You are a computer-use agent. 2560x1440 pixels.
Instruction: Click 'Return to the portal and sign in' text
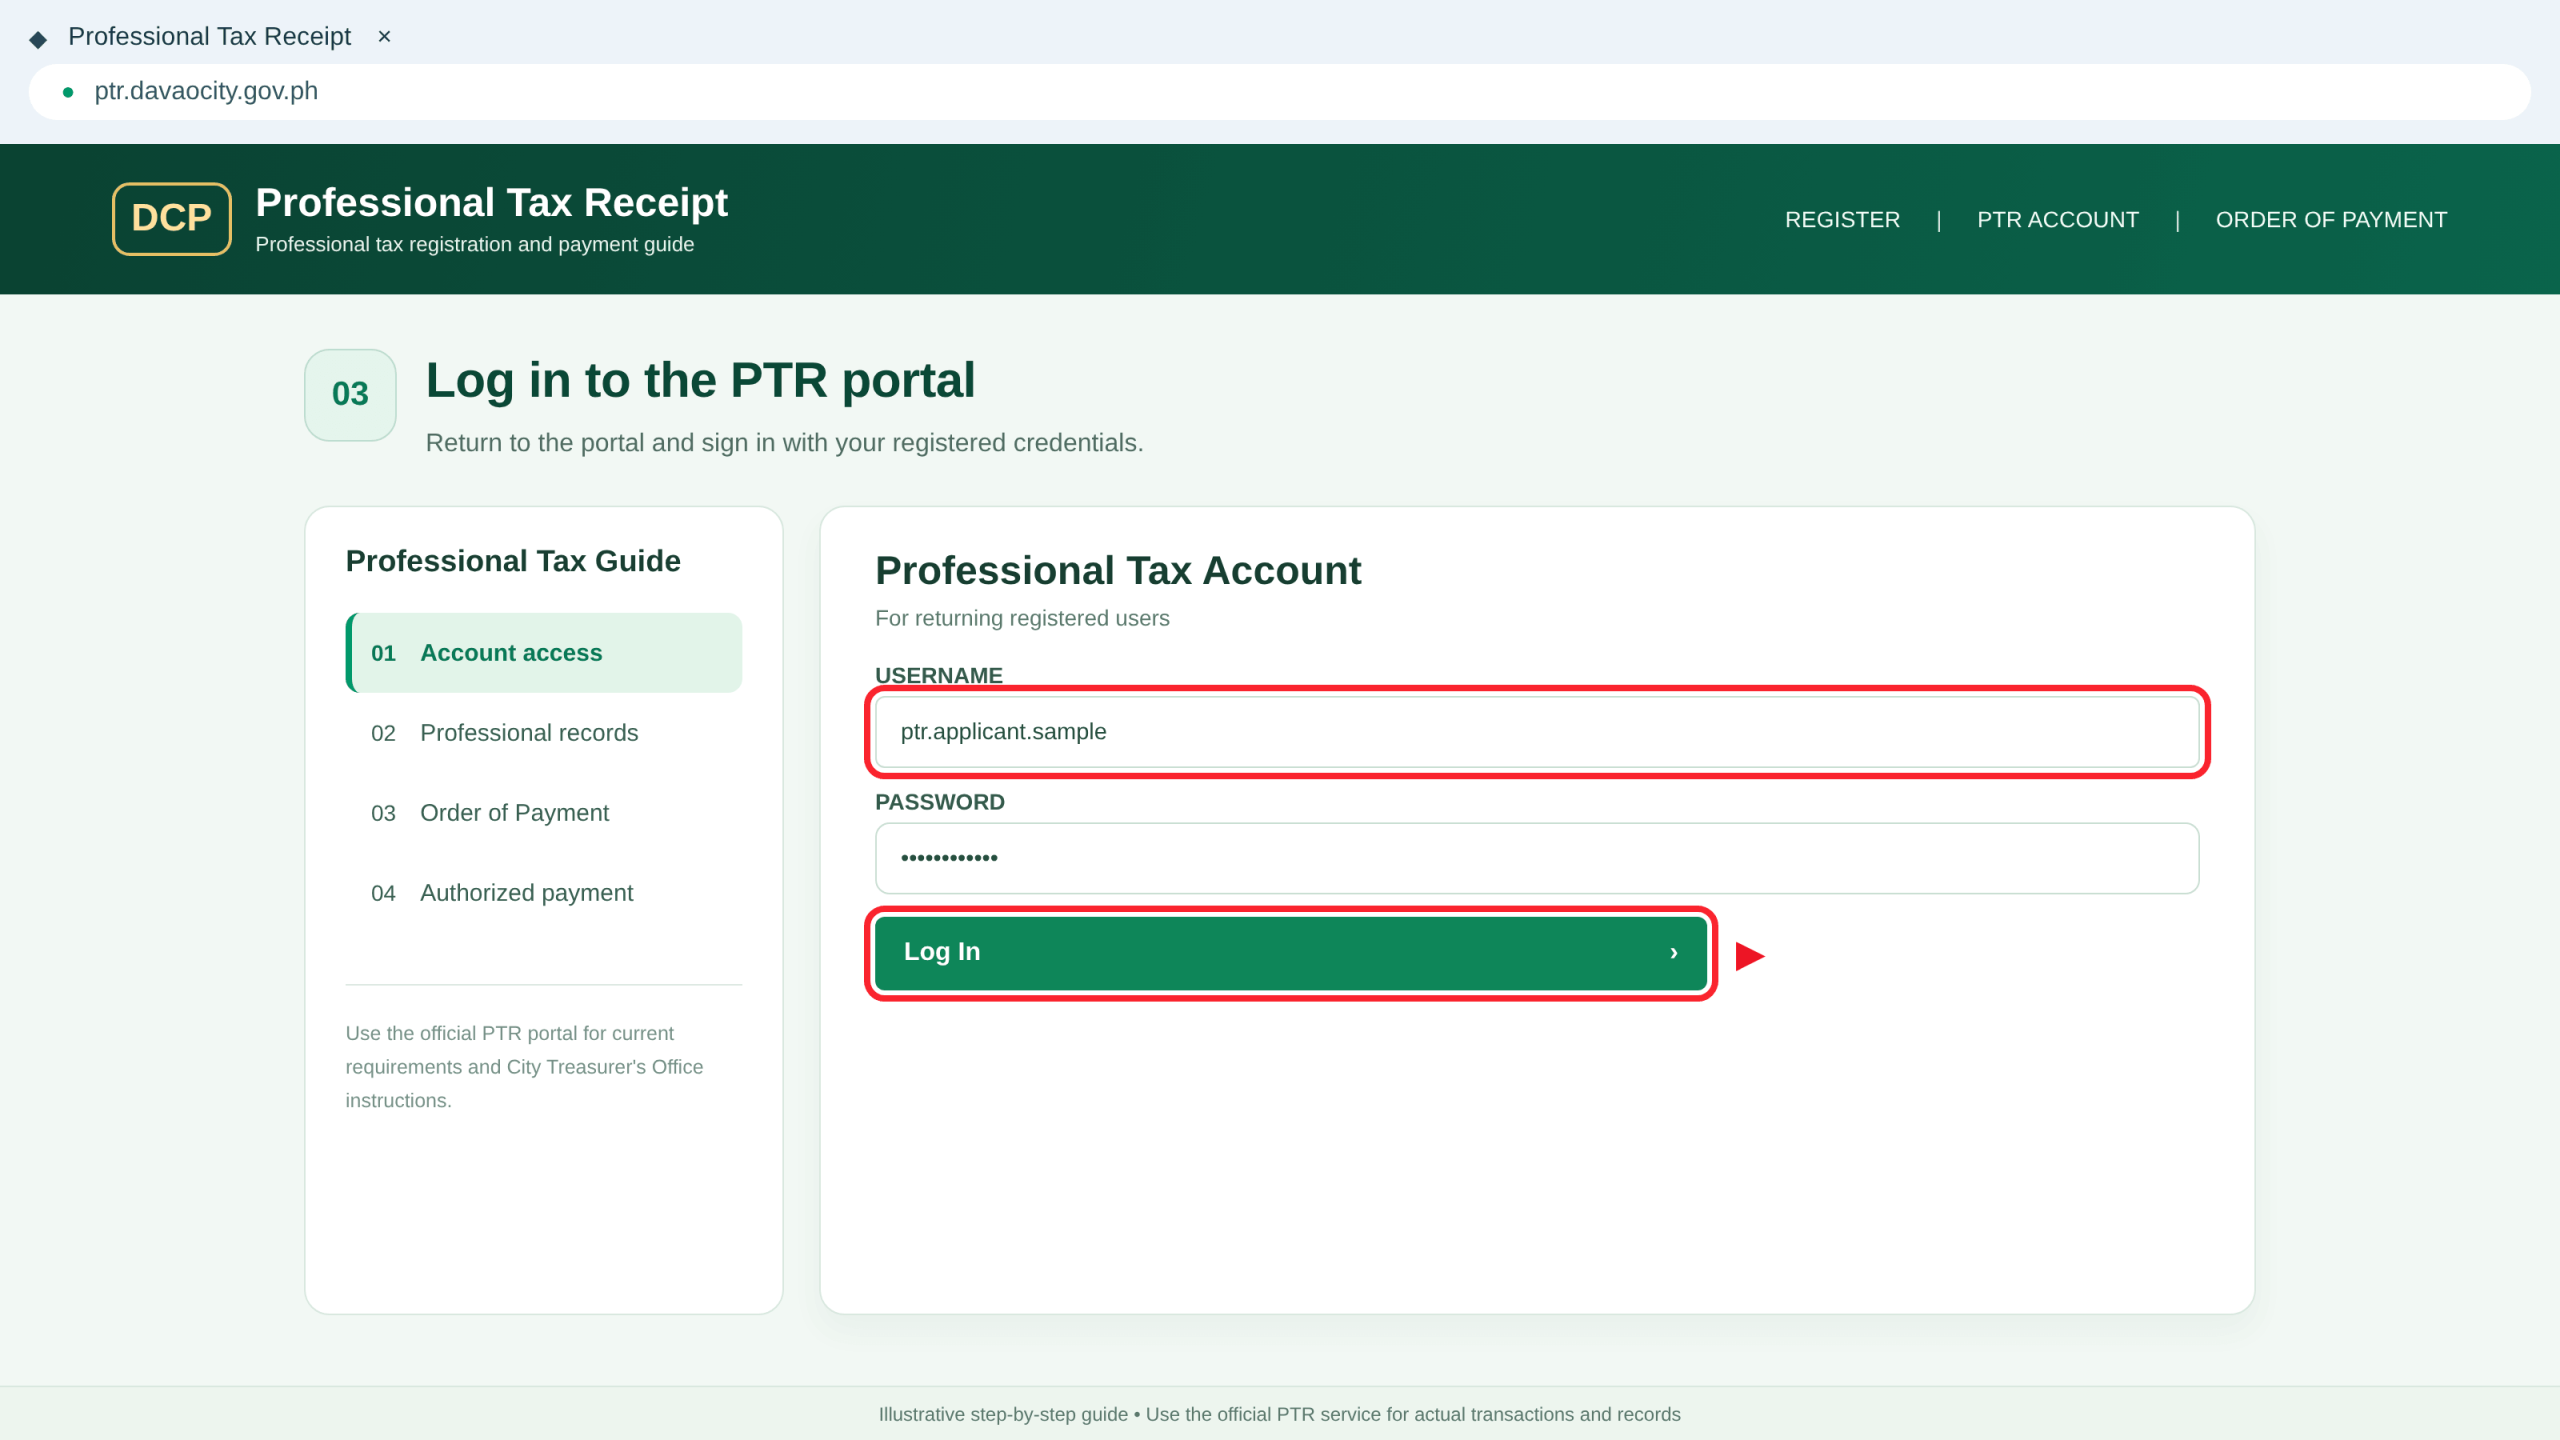coord(784,443)
